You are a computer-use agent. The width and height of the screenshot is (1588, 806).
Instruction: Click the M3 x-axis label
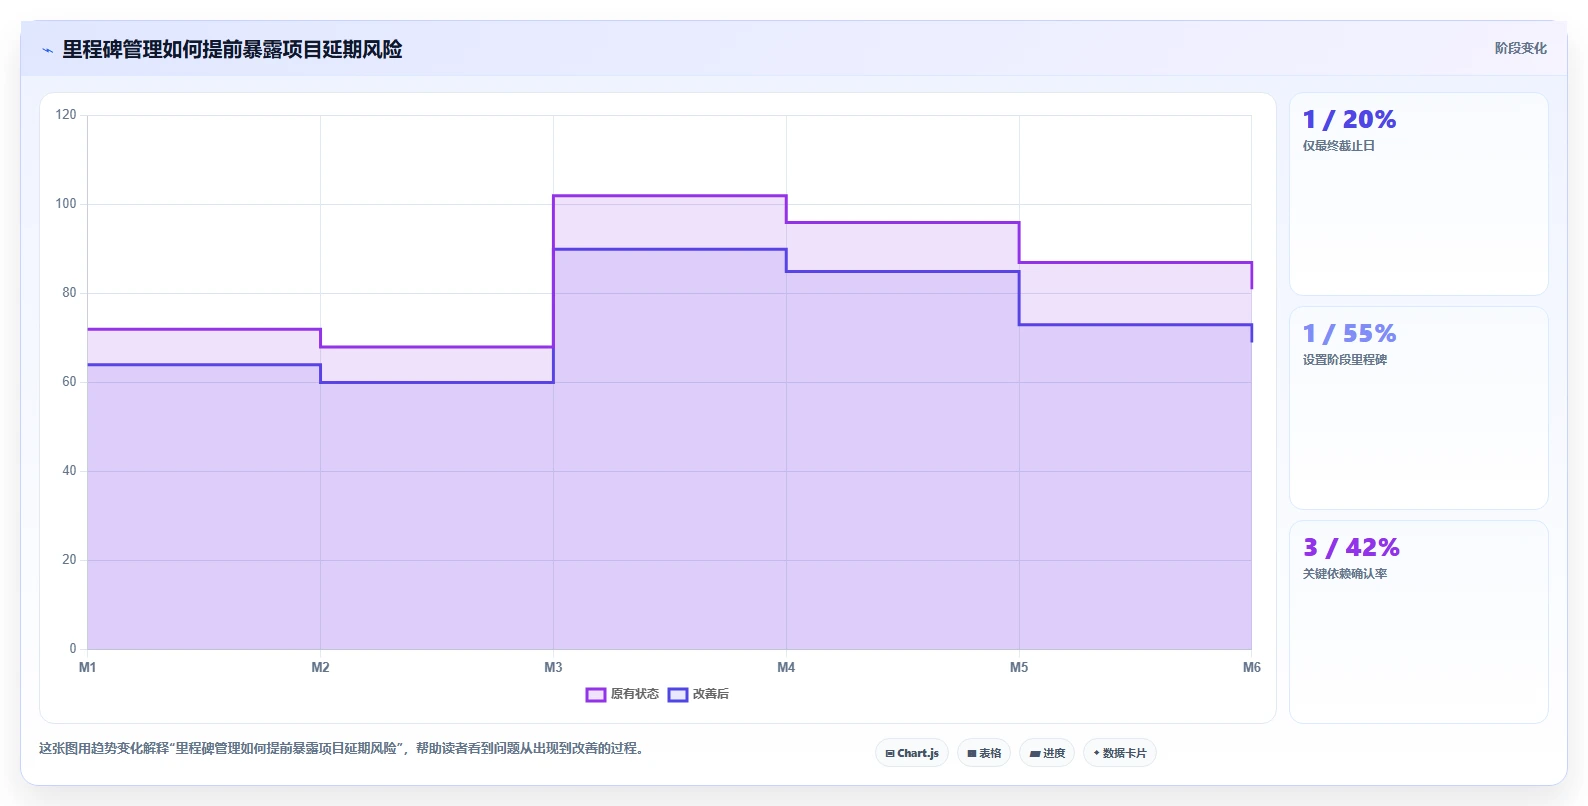click(553, 667)
